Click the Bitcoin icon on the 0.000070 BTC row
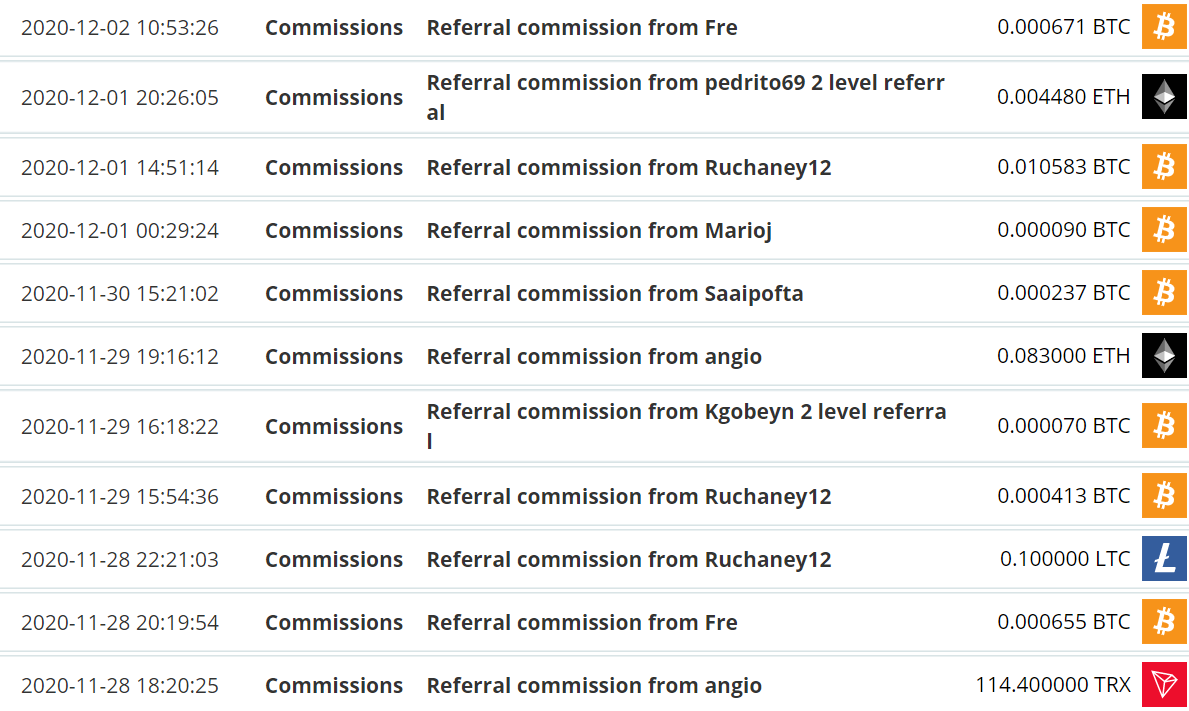 (1164, 426)
